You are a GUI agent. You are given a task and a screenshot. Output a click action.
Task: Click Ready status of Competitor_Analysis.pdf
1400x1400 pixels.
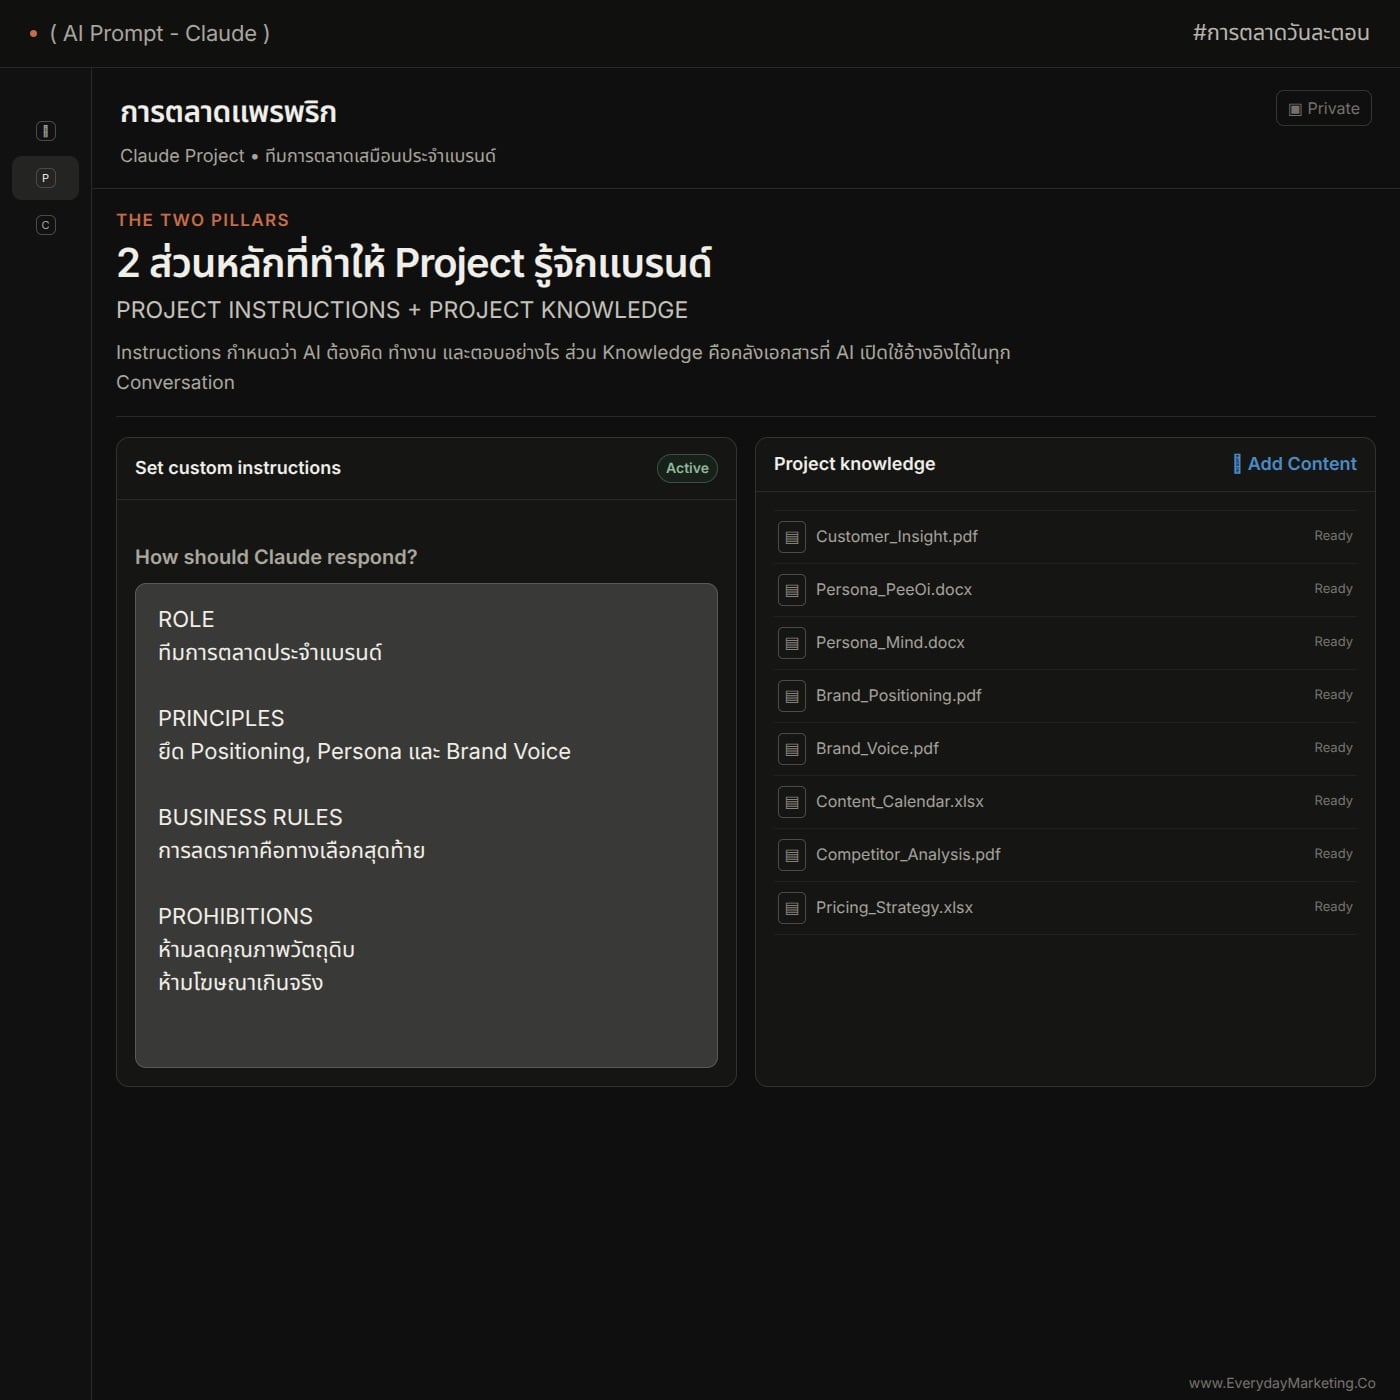[1333, 854]
